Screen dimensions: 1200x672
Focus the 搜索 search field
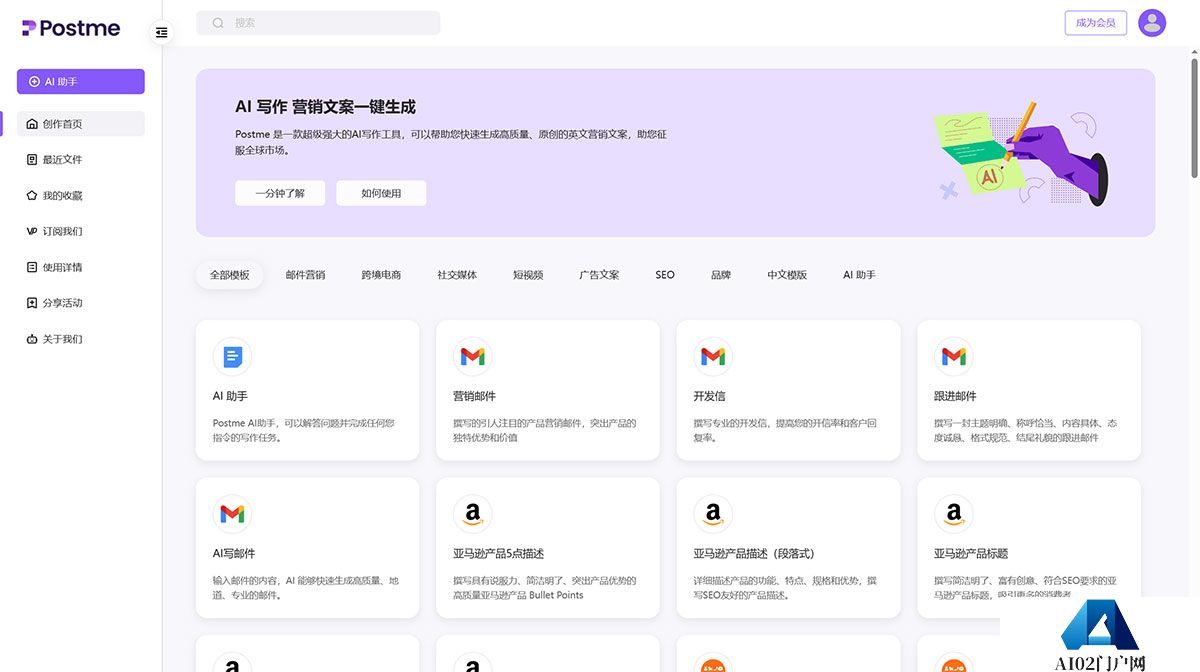click(318, 23)
